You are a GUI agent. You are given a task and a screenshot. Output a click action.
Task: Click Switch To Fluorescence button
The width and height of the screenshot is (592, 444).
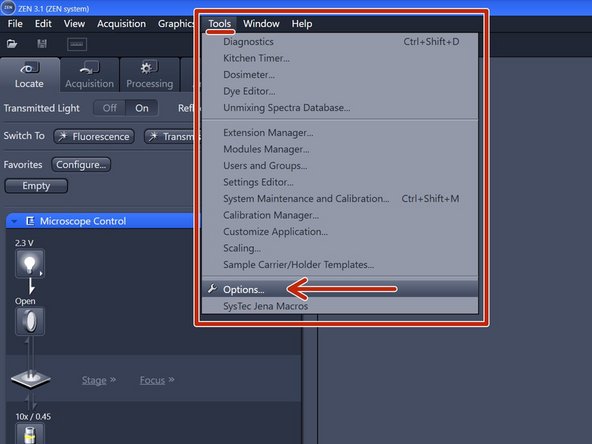pyautogui.click(x=94, y=136)
